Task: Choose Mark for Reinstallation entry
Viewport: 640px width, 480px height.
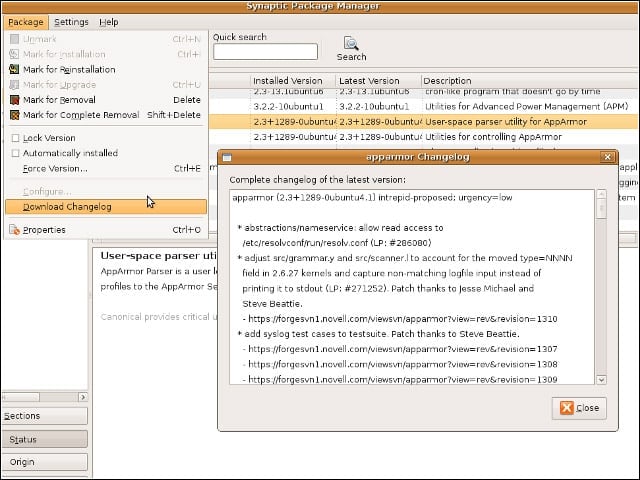Action: [x=105, y=69]
